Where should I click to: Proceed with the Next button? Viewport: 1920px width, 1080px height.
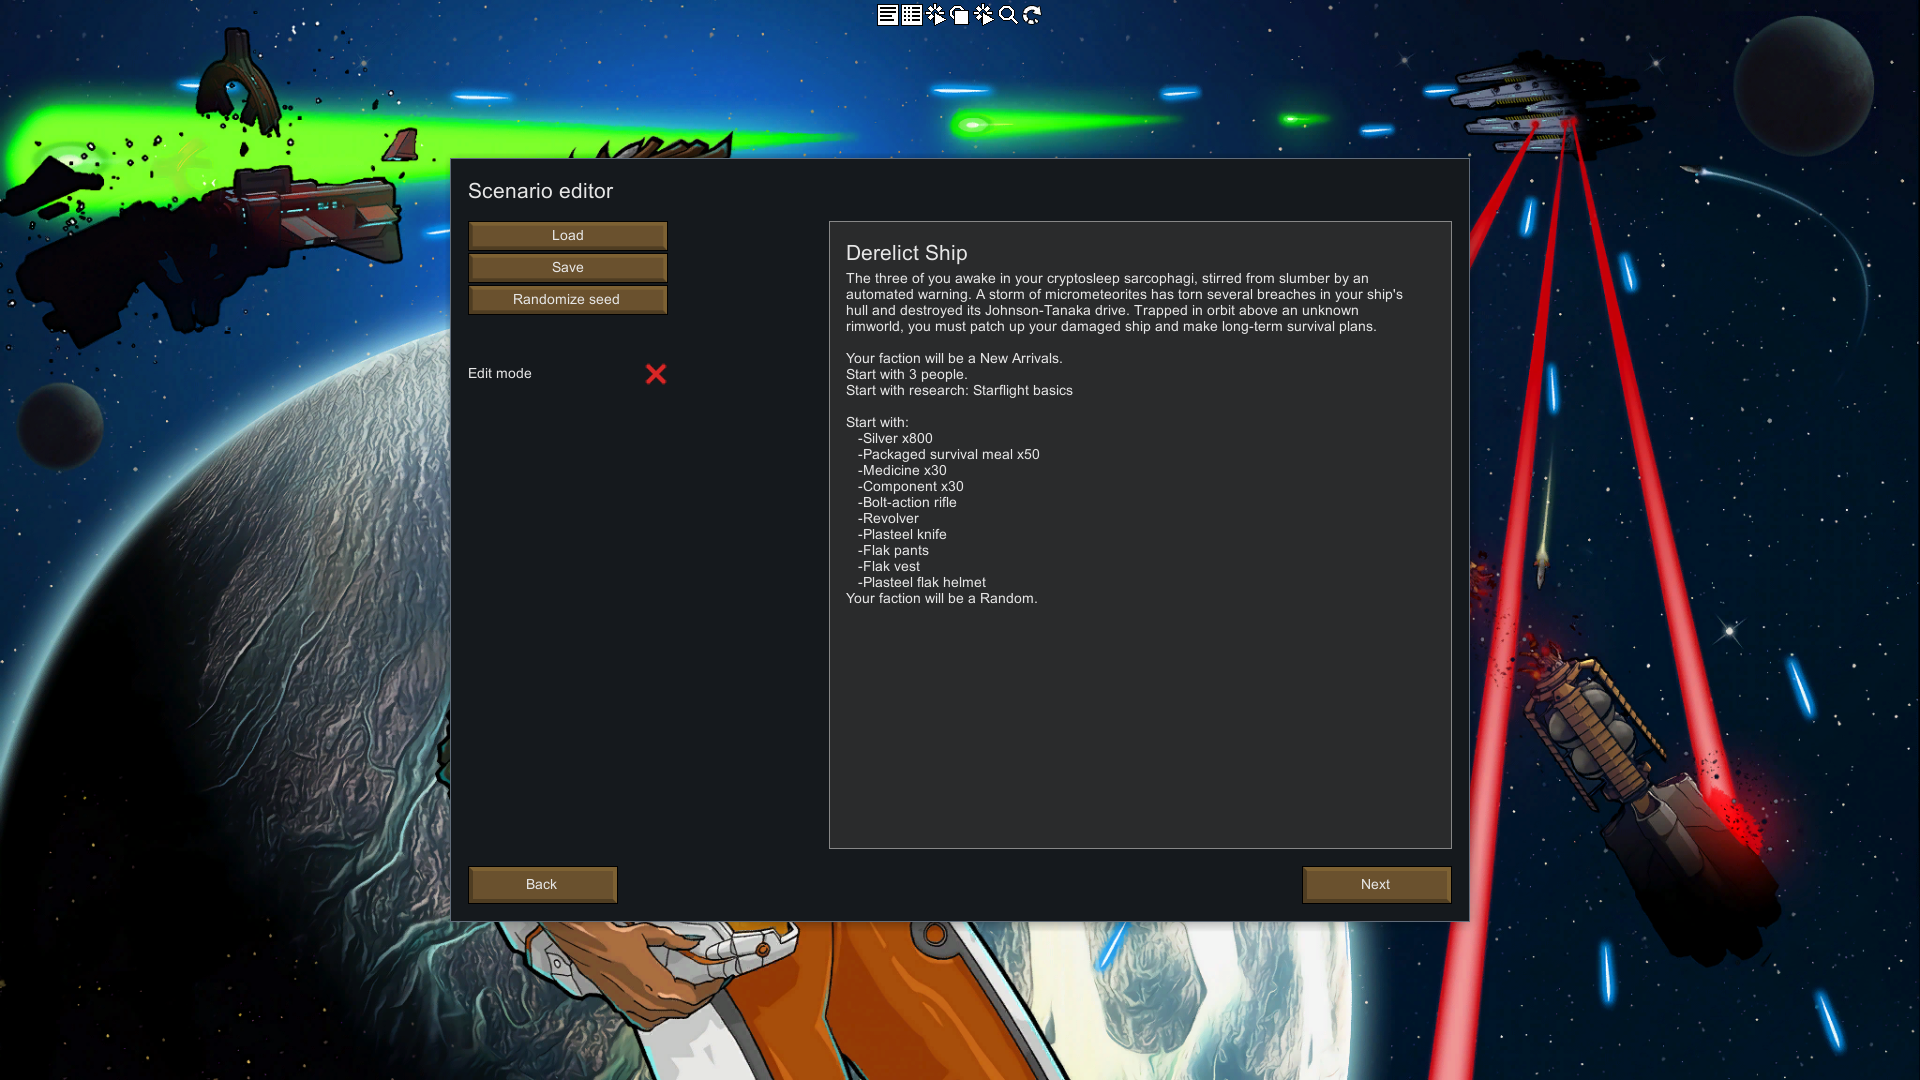point(1377,885)
